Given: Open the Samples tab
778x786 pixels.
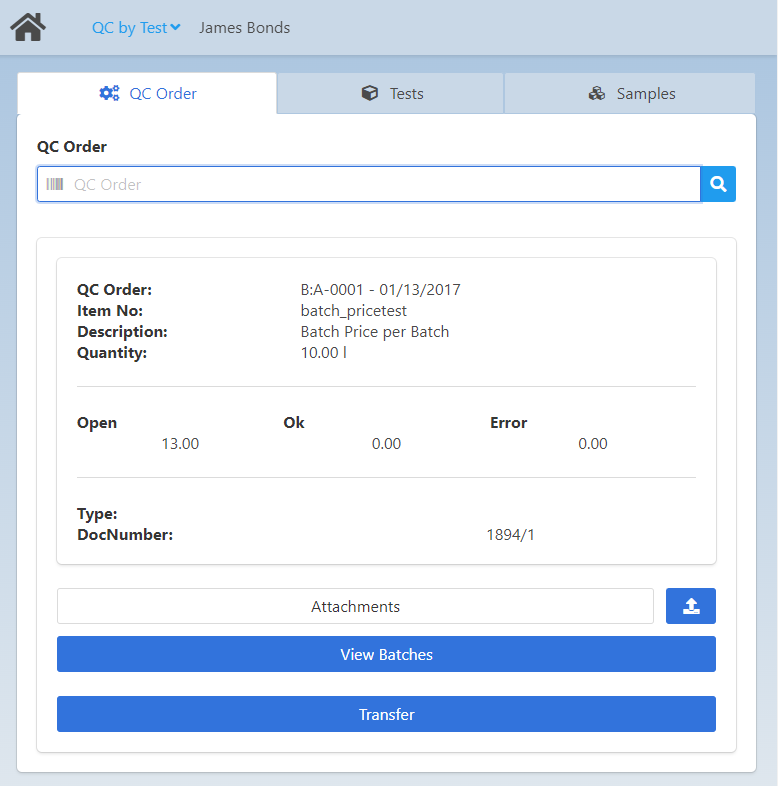Looking at the screenshot, I should [630, 94].
